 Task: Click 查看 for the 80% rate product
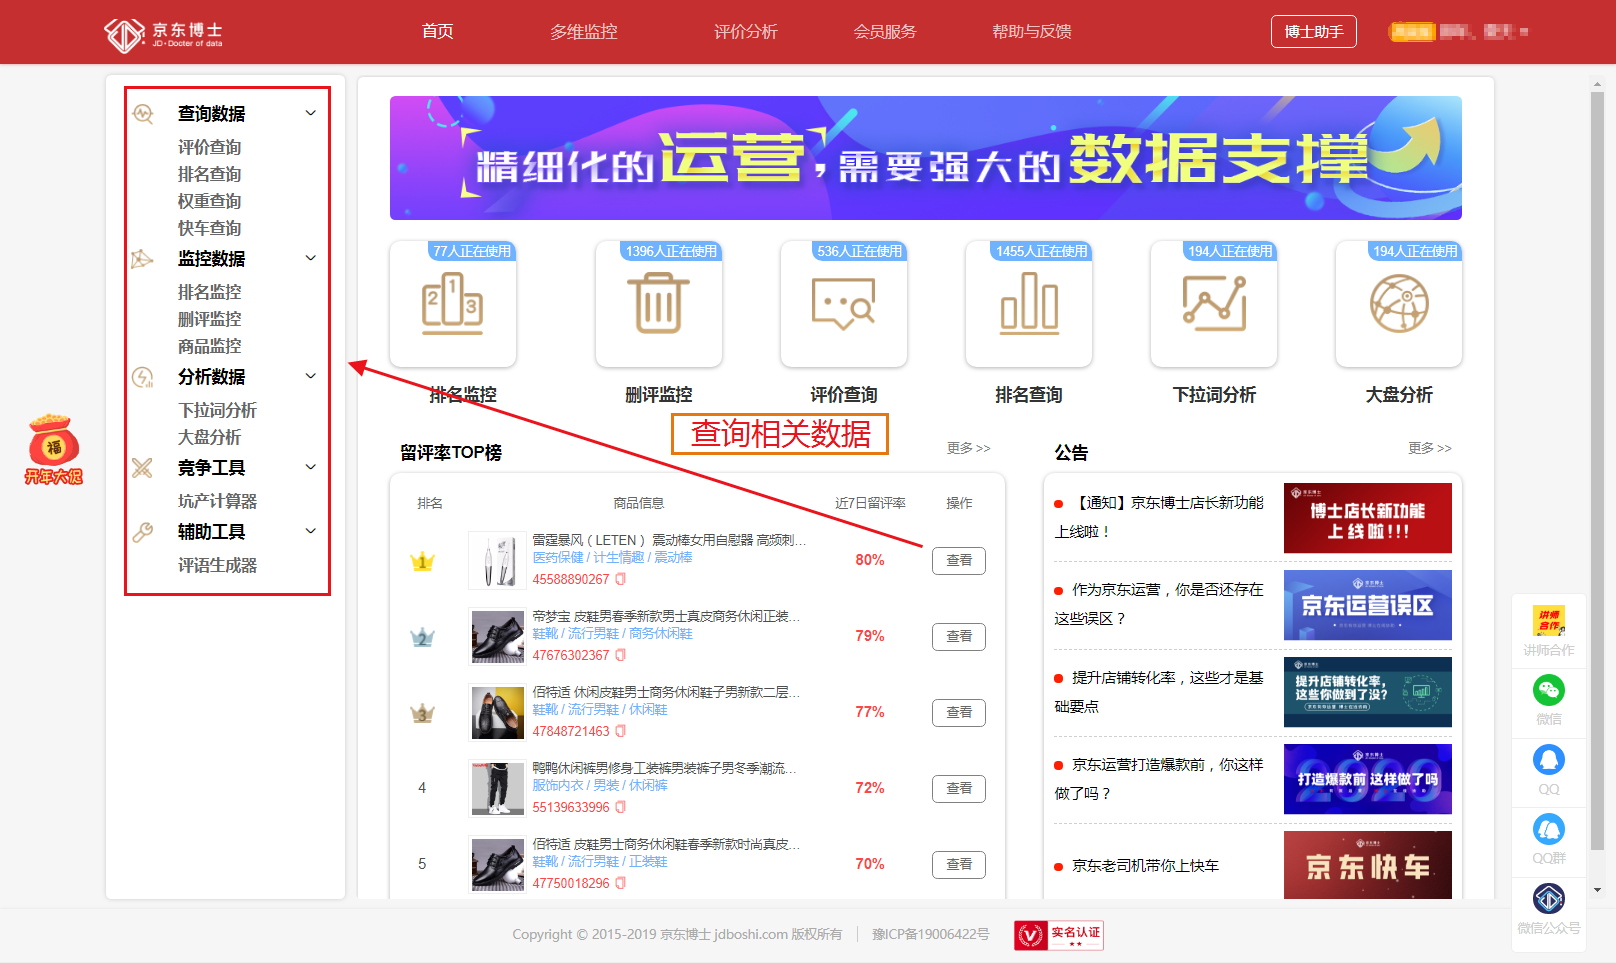tap(959, 561)
